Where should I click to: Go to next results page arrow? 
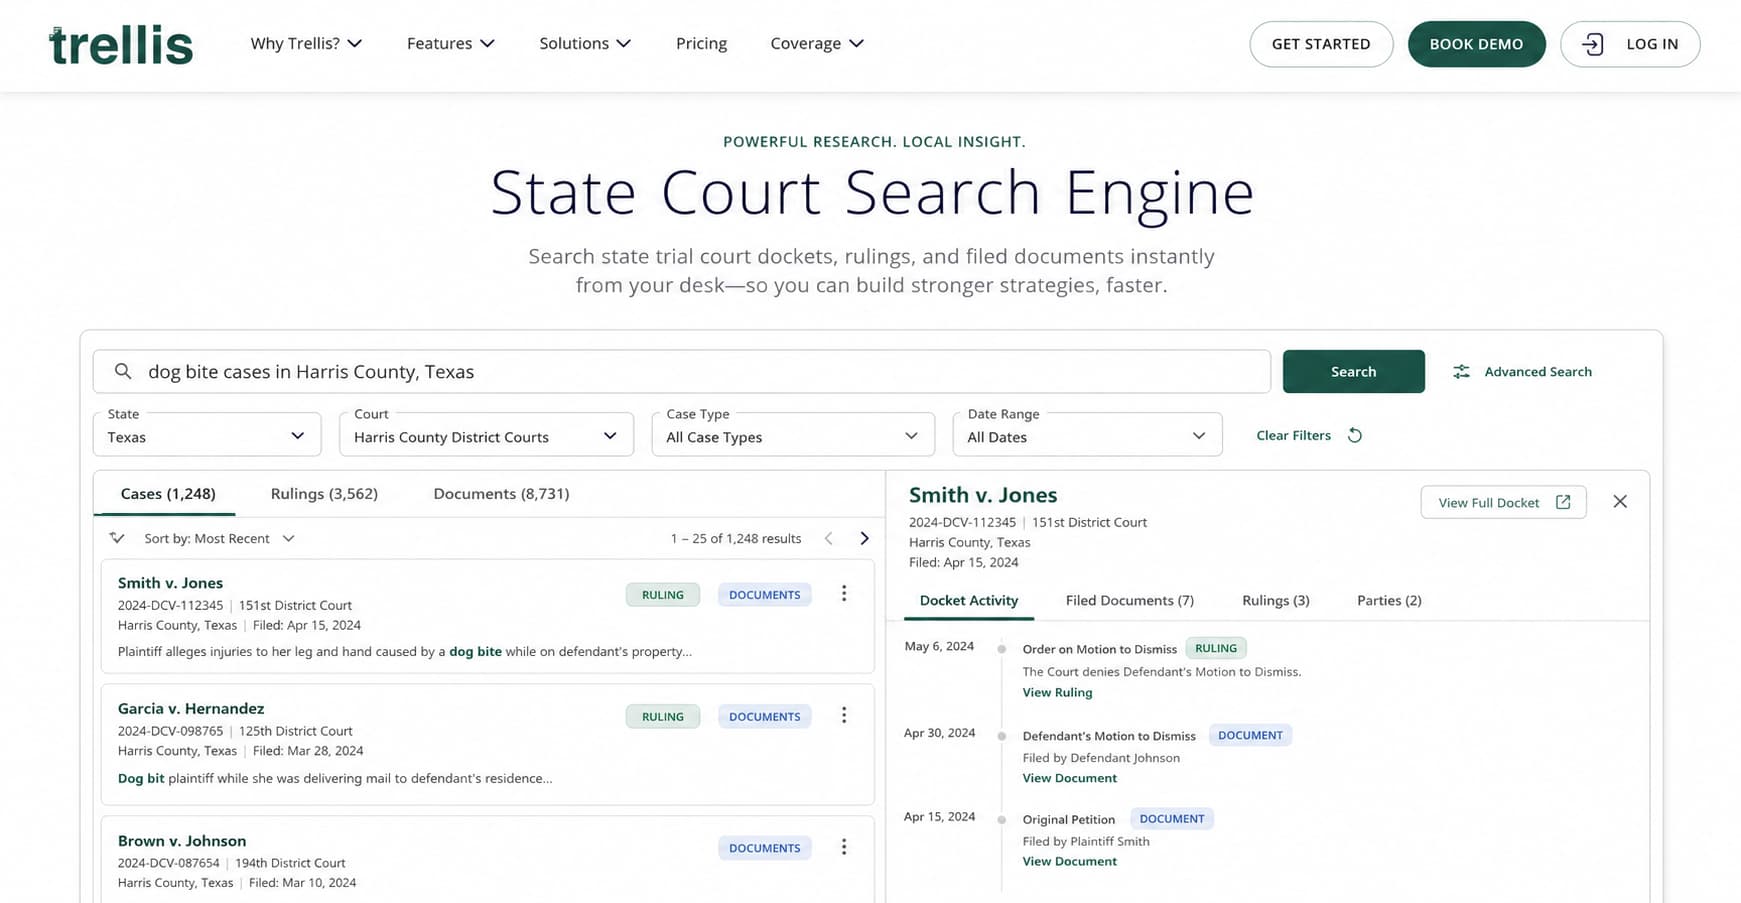click(865, 538)
